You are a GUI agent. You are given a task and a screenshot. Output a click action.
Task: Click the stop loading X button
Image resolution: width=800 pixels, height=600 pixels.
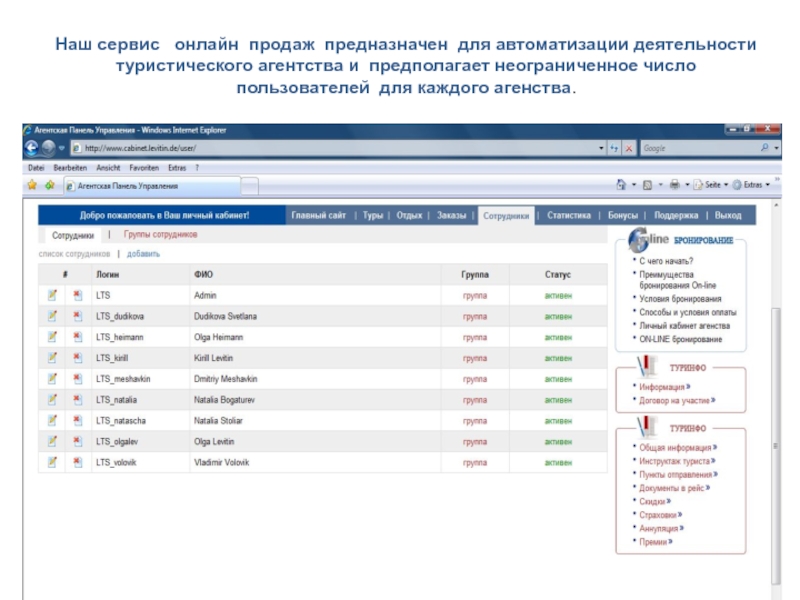coord(629,148)
